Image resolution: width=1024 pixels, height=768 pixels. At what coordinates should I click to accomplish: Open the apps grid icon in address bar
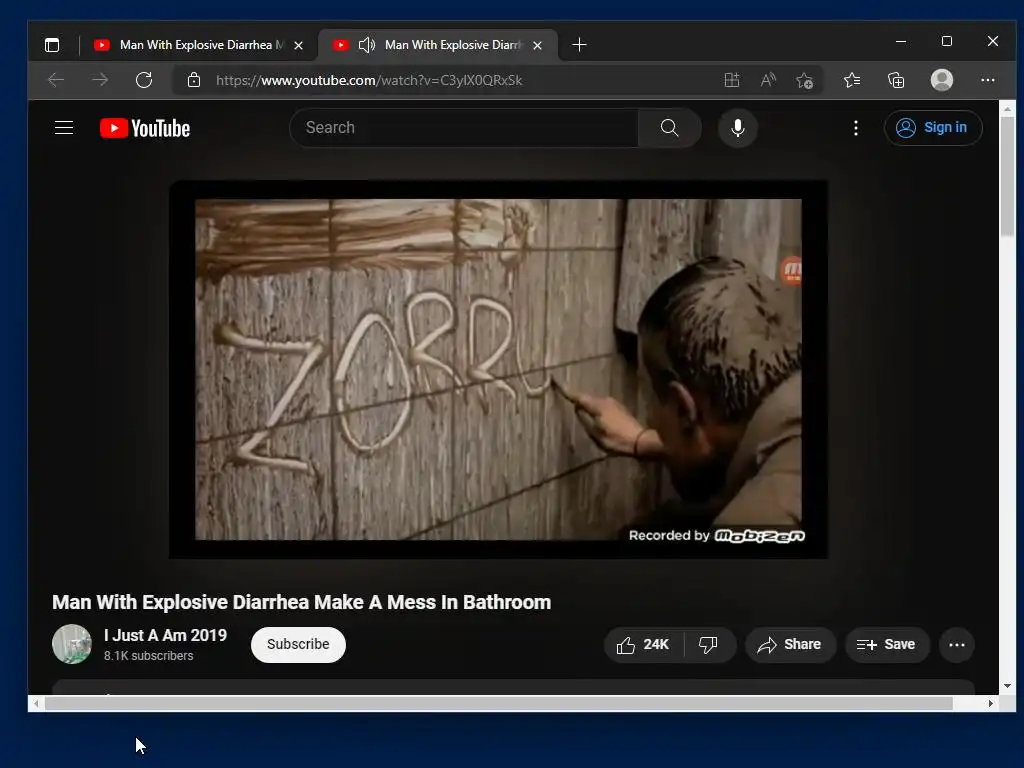pos(731,80)
